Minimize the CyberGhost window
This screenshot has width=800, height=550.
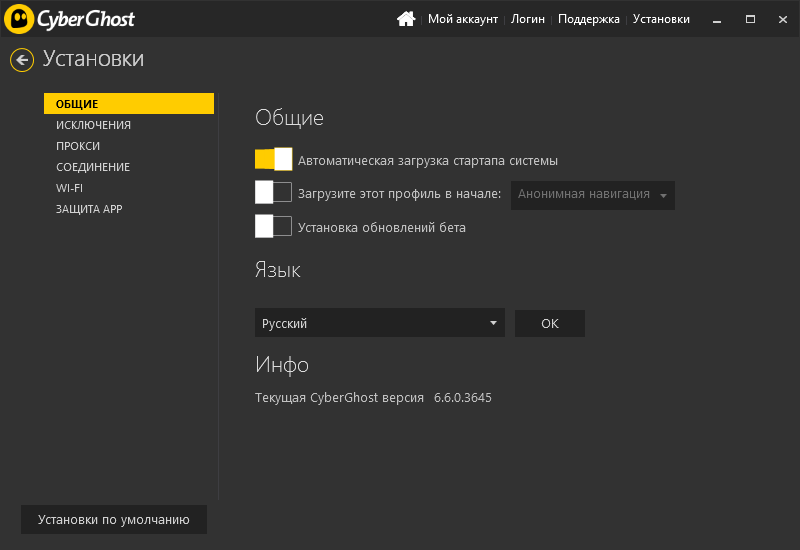[x=717, y=19]
